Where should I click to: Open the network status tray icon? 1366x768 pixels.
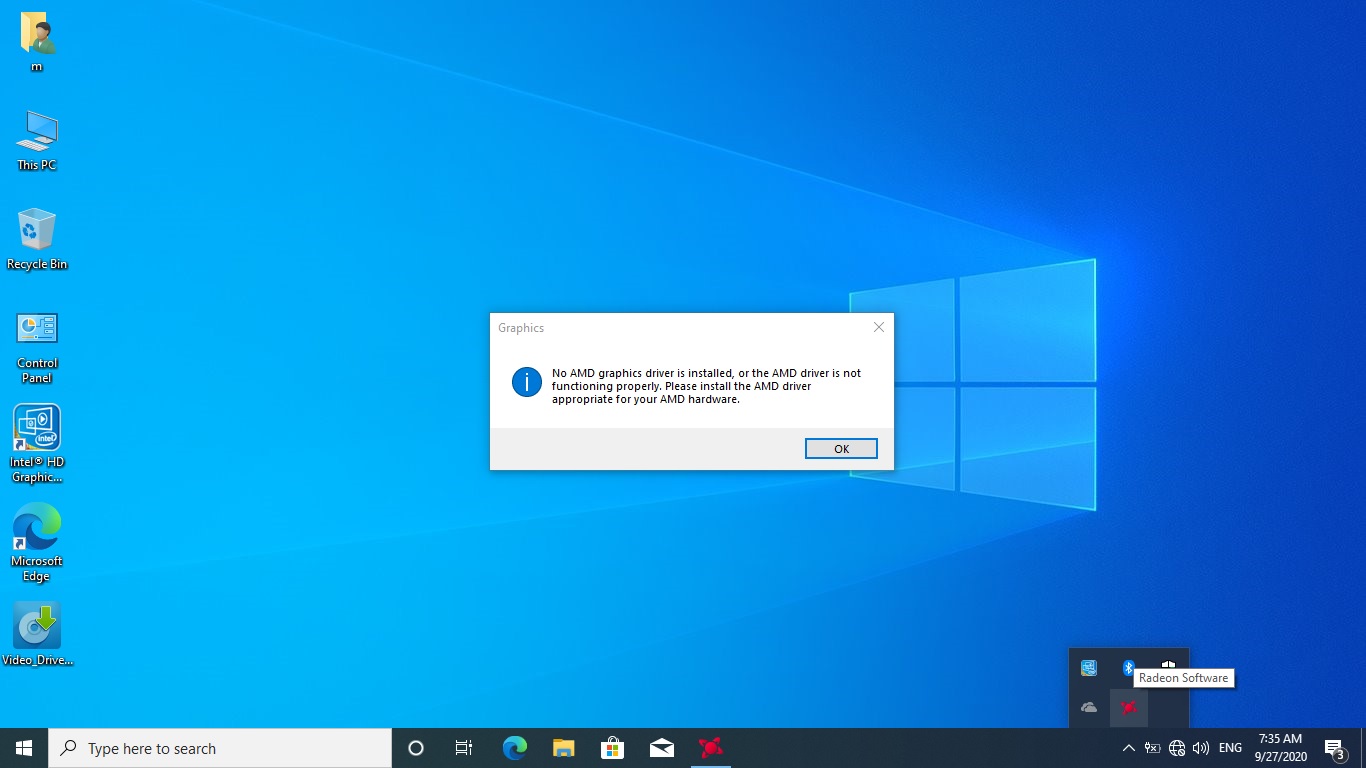1176,748
